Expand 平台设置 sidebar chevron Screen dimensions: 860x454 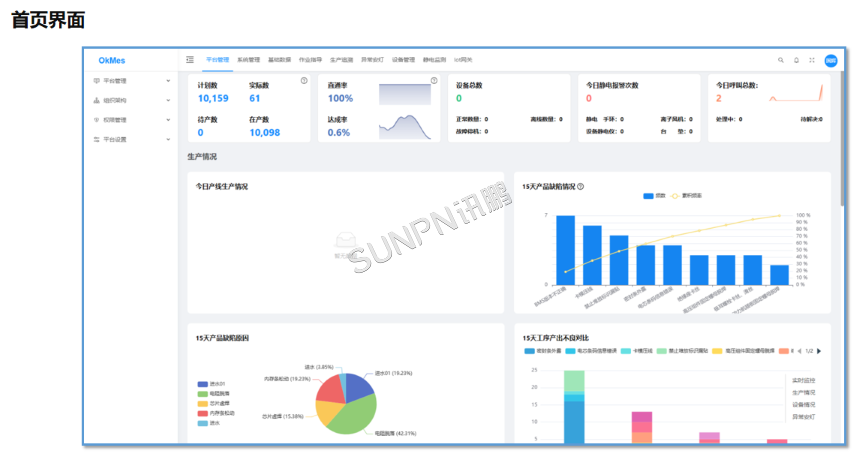[x=168, y=139]
